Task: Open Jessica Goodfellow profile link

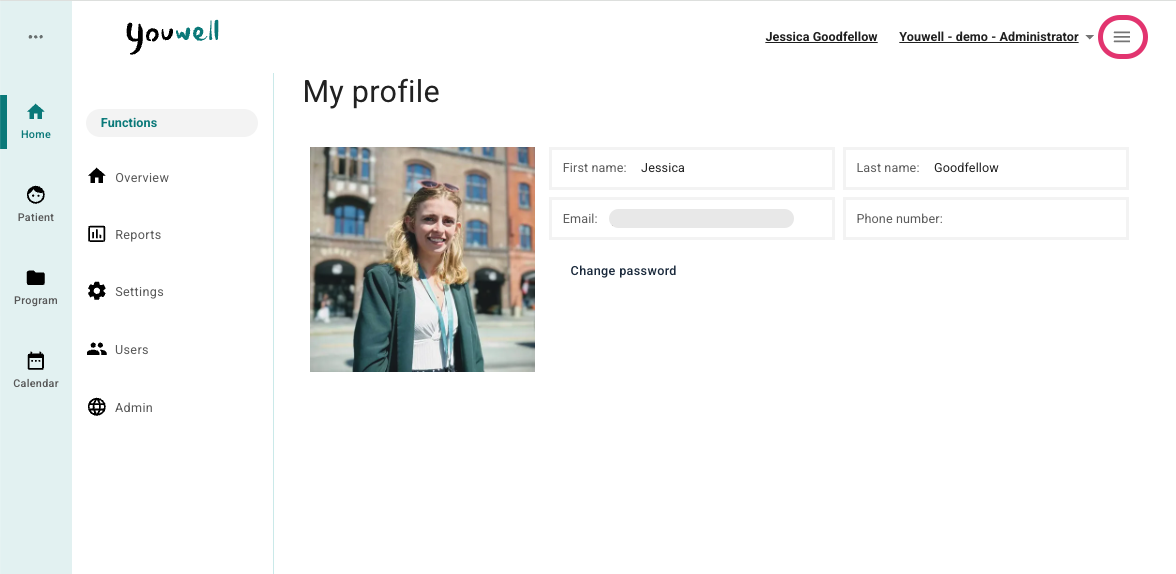Action: tap(821, 37)
